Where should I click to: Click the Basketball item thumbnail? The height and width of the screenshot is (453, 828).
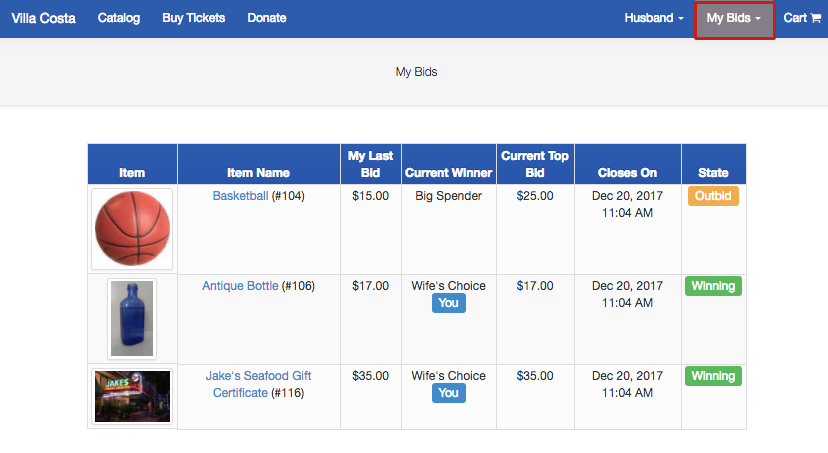point(132,229)
